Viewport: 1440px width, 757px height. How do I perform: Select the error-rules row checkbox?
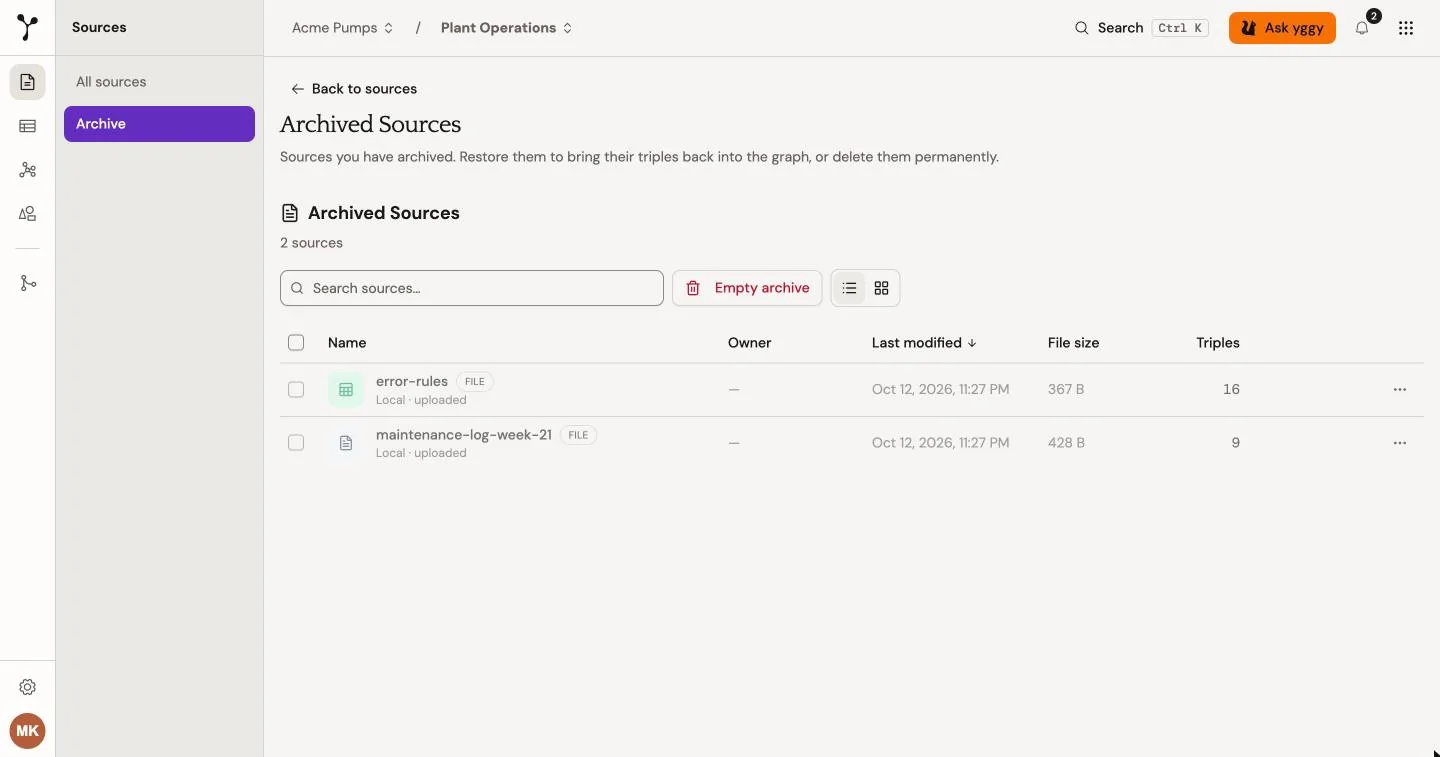296,390
